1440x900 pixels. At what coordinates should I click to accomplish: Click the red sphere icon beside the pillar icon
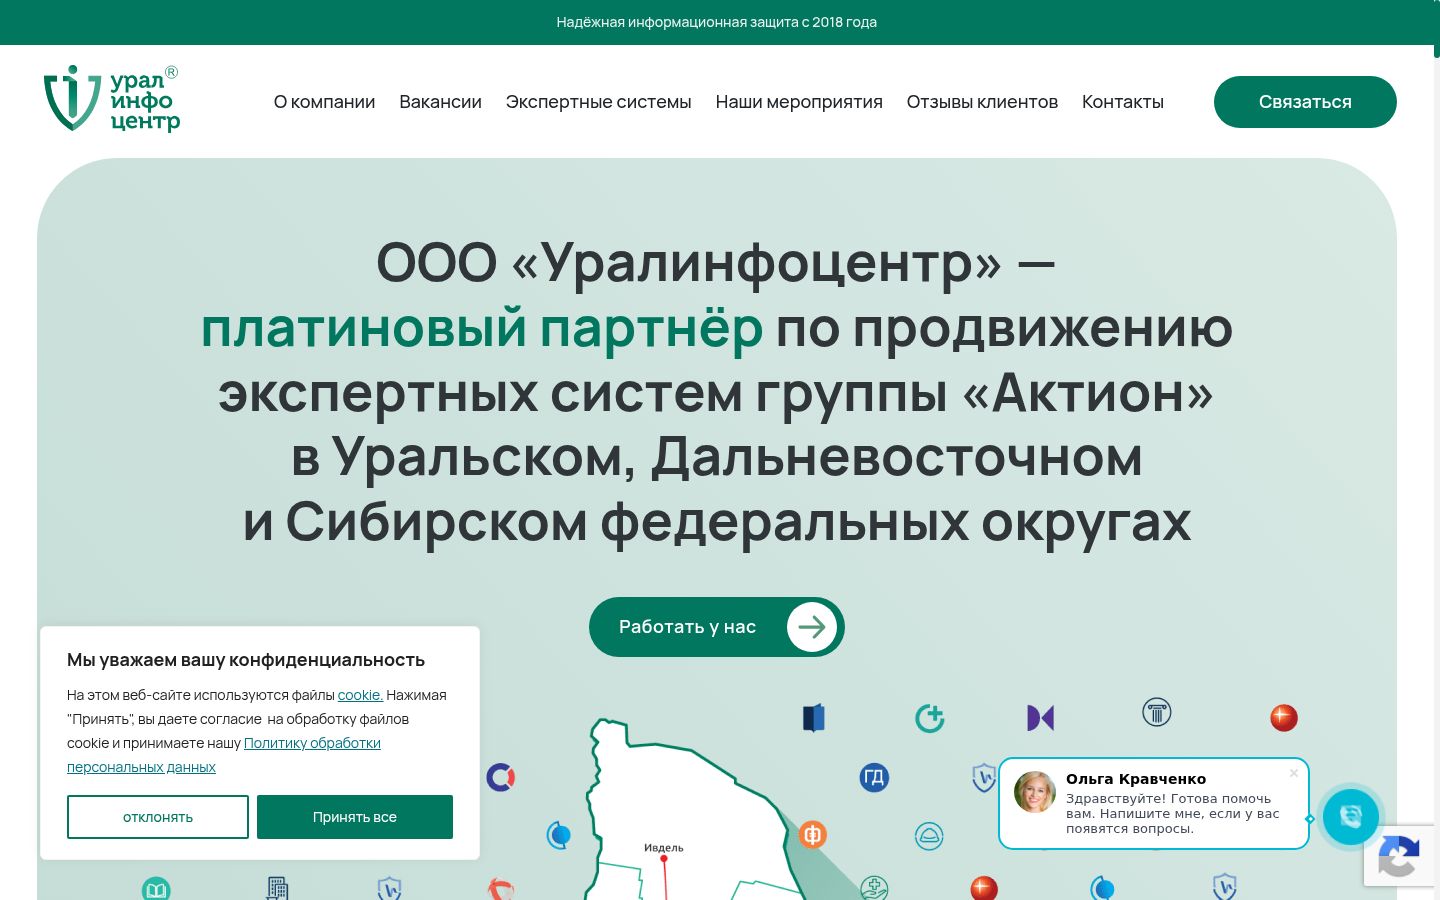tap(1284, 718)
